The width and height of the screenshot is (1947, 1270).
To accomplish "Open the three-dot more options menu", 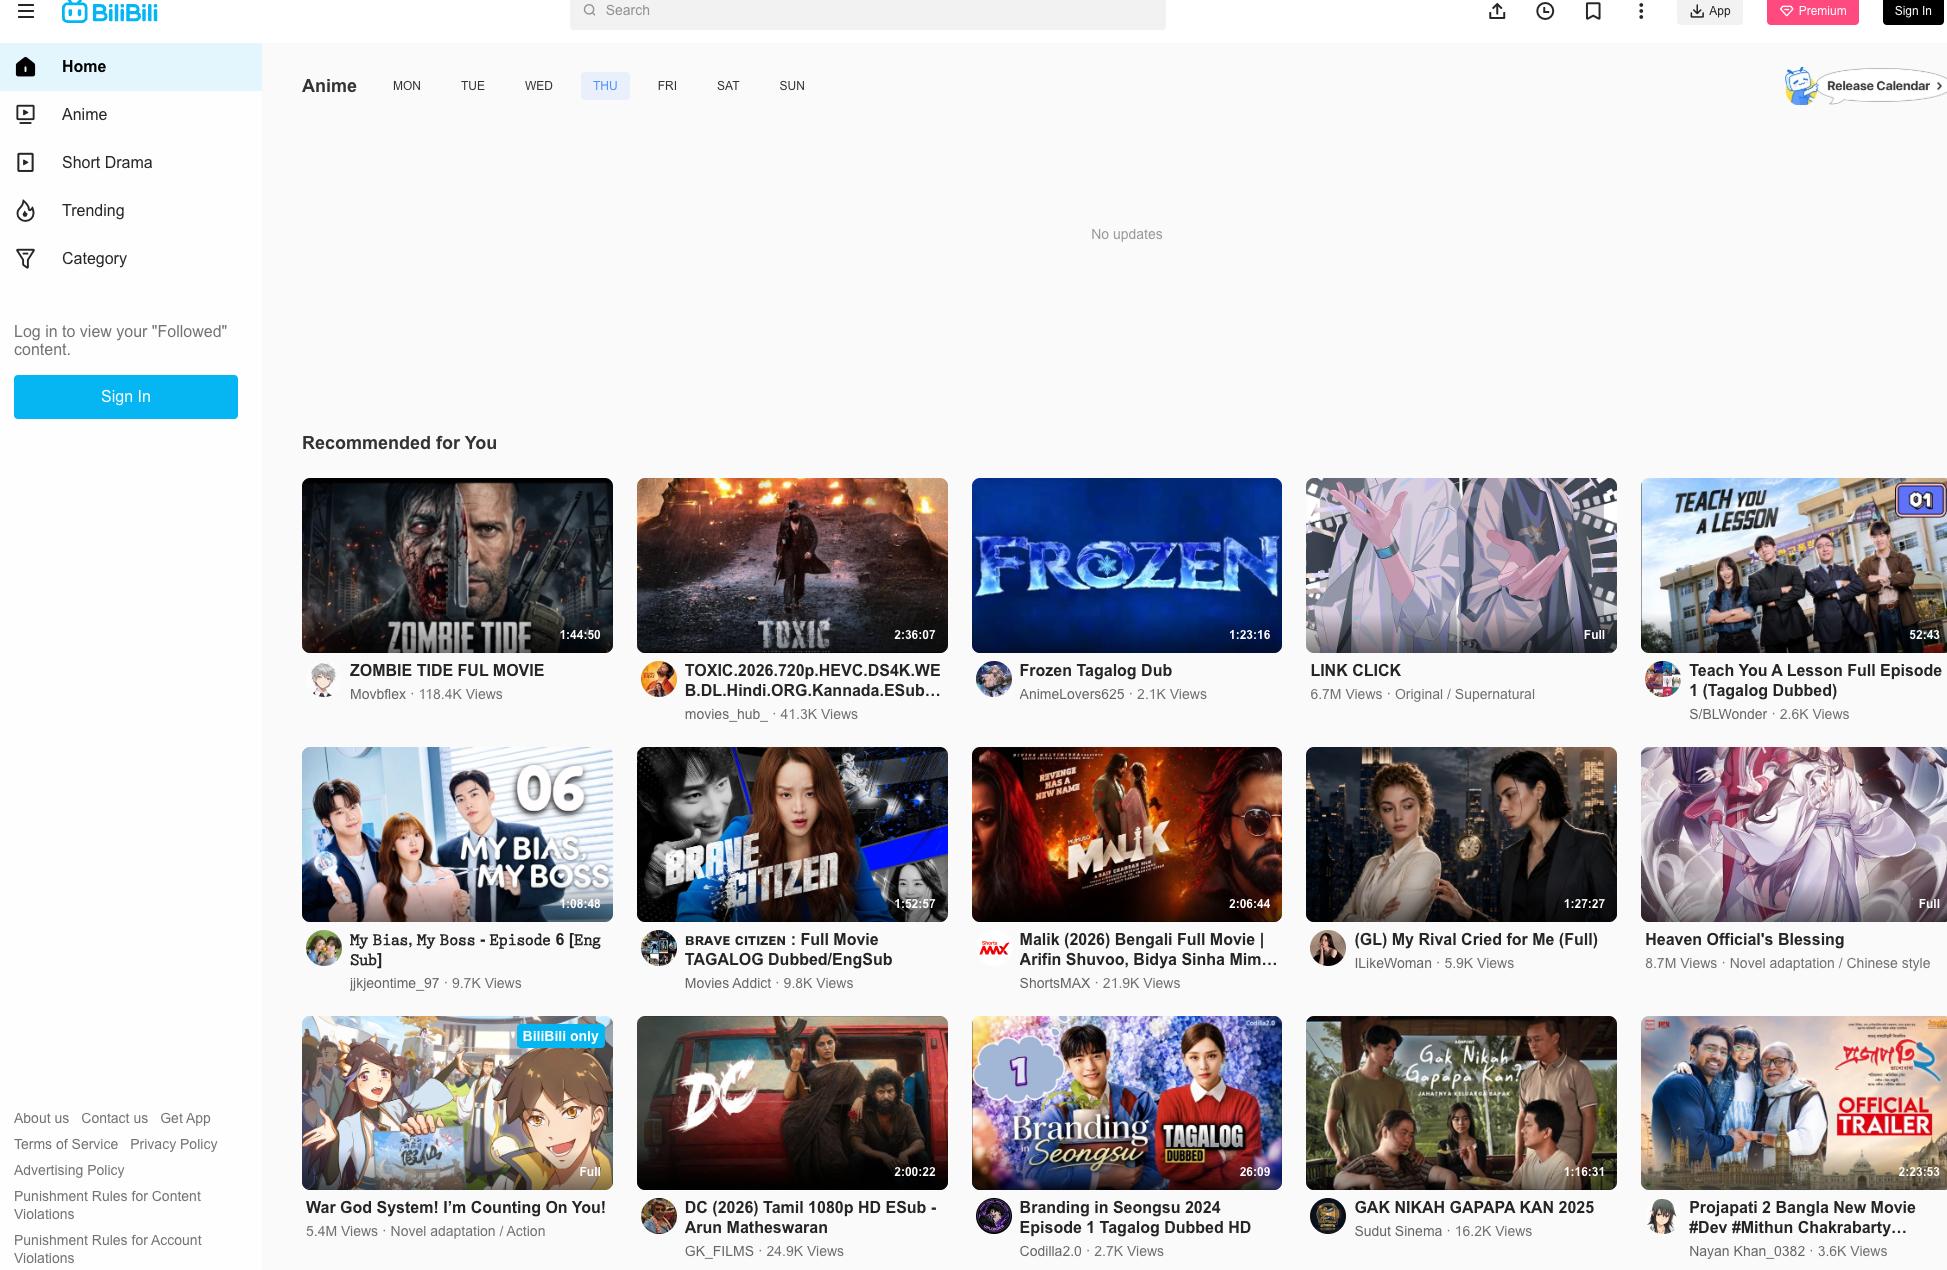I will coord(1641,11).
